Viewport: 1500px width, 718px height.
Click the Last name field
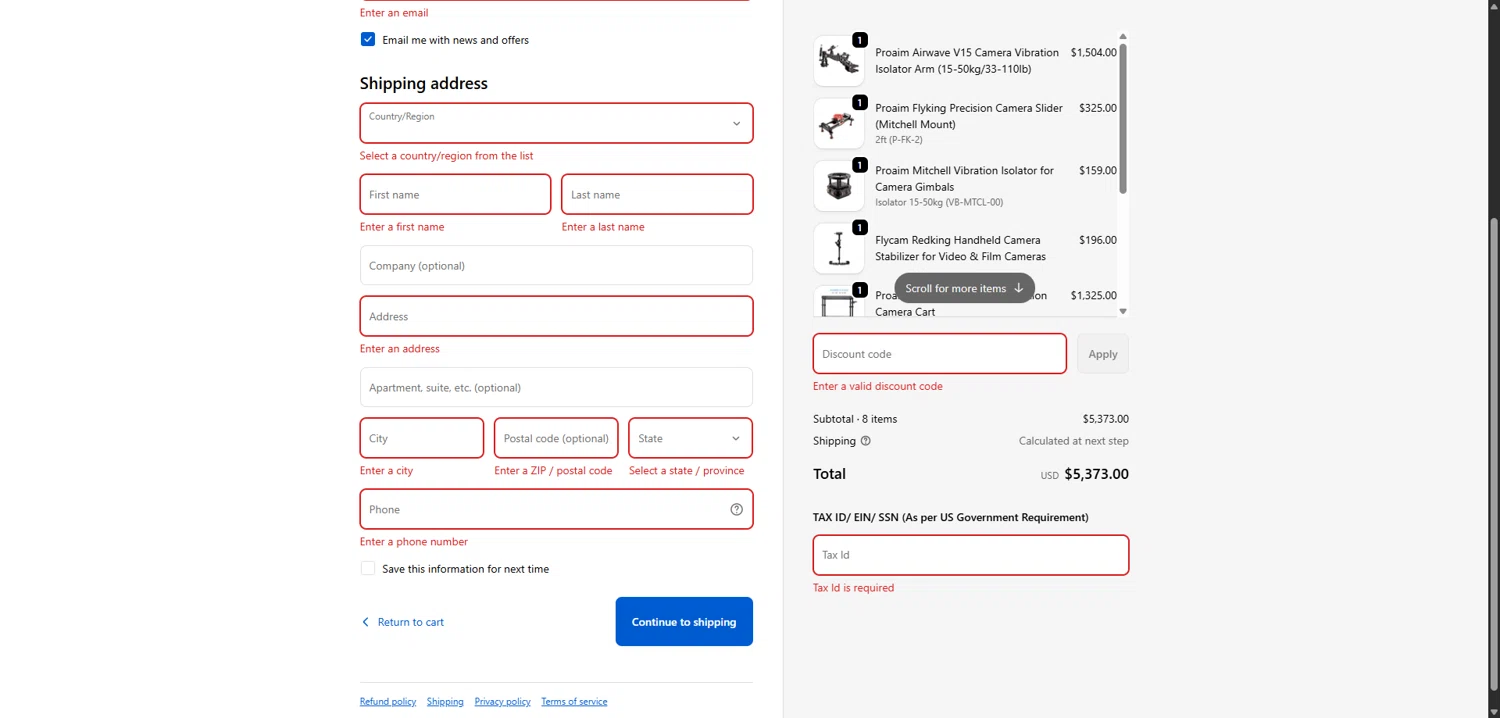pos(657,194)
